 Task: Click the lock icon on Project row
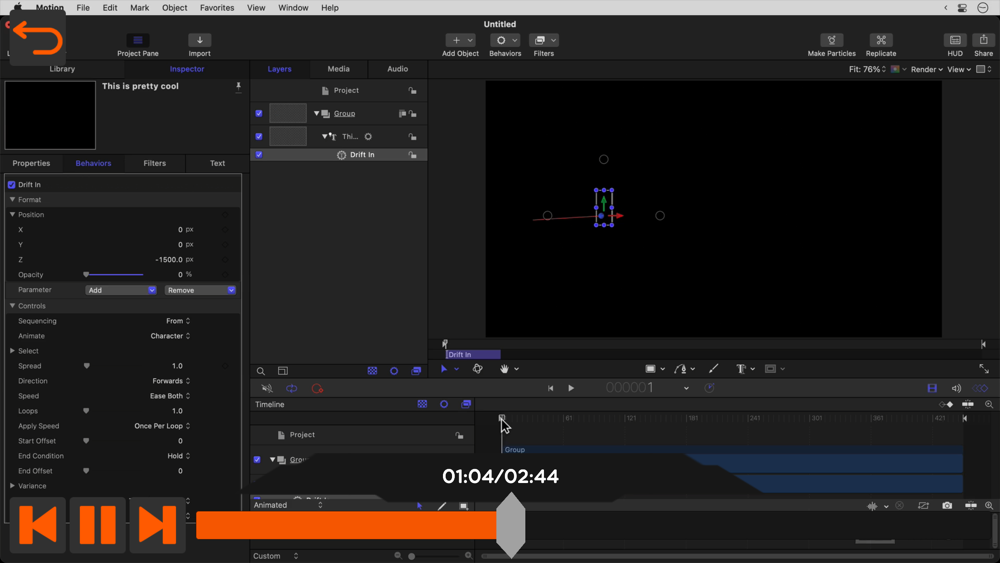click(413, 91)
